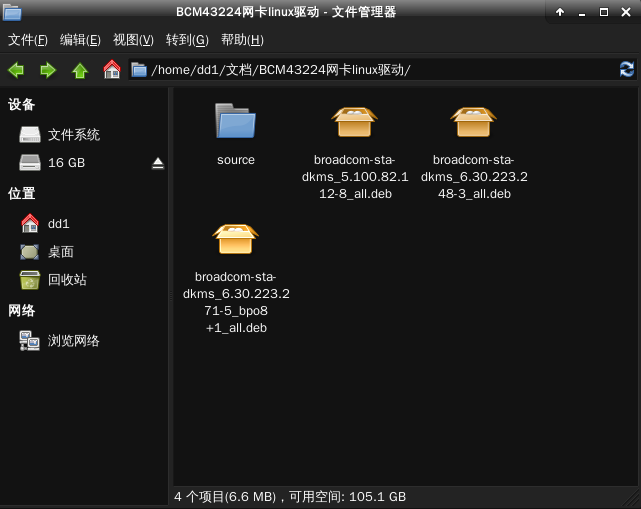
Task: Go to parent folder with up arrow
Action: click(80, 70)
